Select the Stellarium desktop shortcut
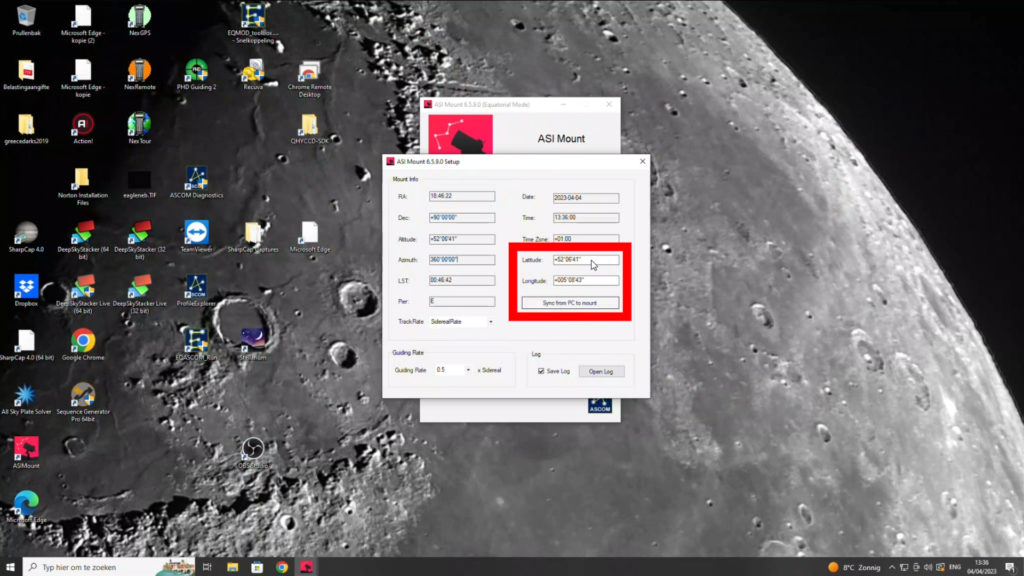The width and height of the screenshot is (1024, 576). coord(253,346)
